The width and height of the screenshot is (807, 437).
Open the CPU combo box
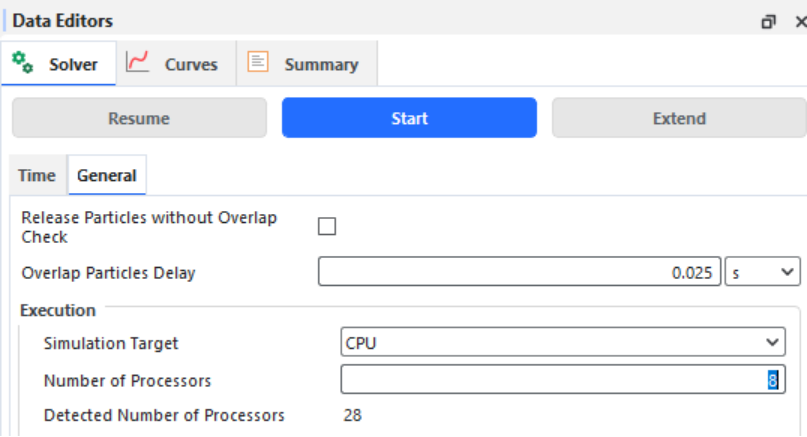pyautogui.click(x=563, y=342)
